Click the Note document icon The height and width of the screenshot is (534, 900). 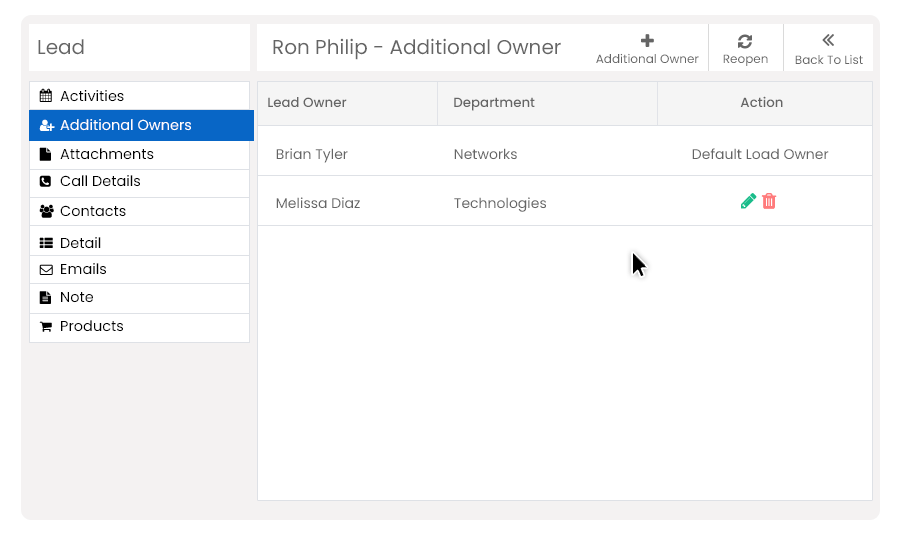45,297
